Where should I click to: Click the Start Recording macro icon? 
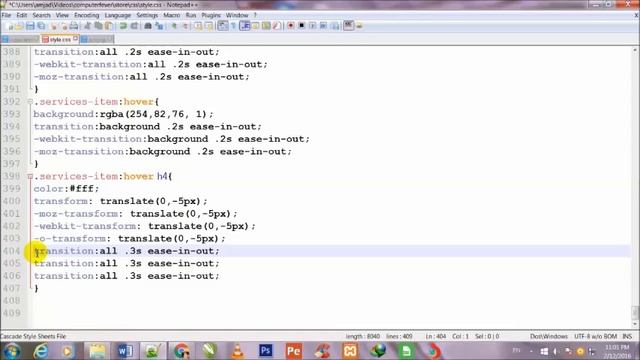click(291, 26)
